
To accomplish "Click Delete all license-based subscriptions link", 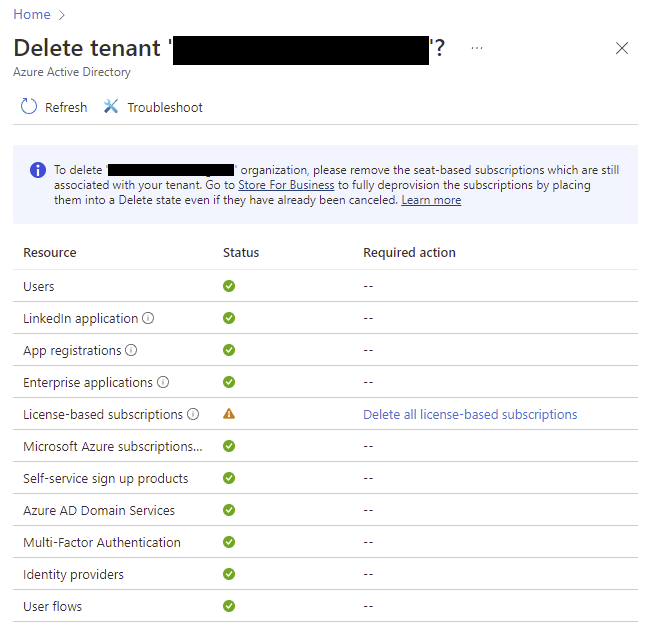I will click(470, 414).
